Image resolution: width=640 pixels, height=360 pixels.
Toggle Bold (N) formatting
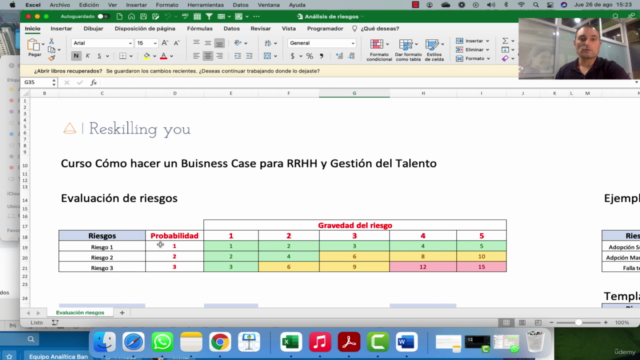(x=76, y=56)
